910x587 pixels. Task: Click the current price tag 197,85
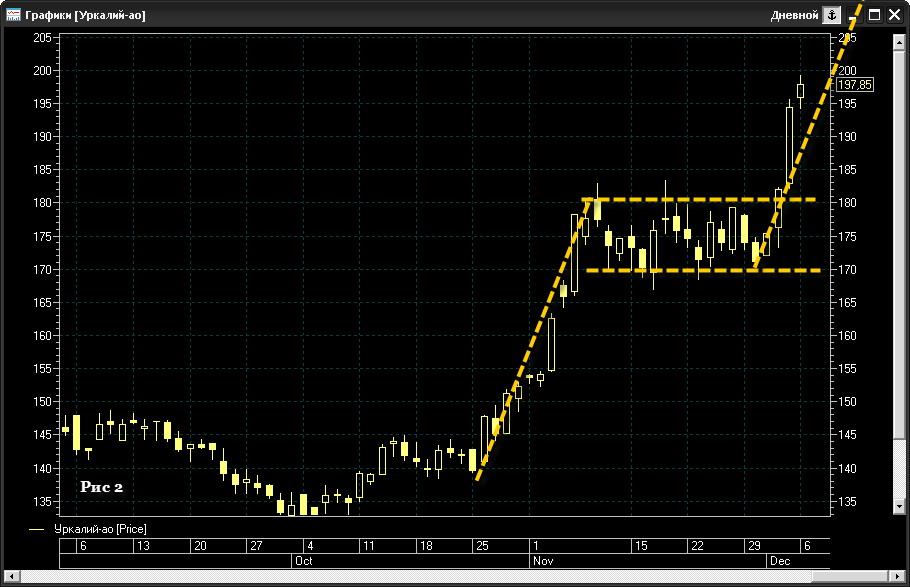[854, 85]
